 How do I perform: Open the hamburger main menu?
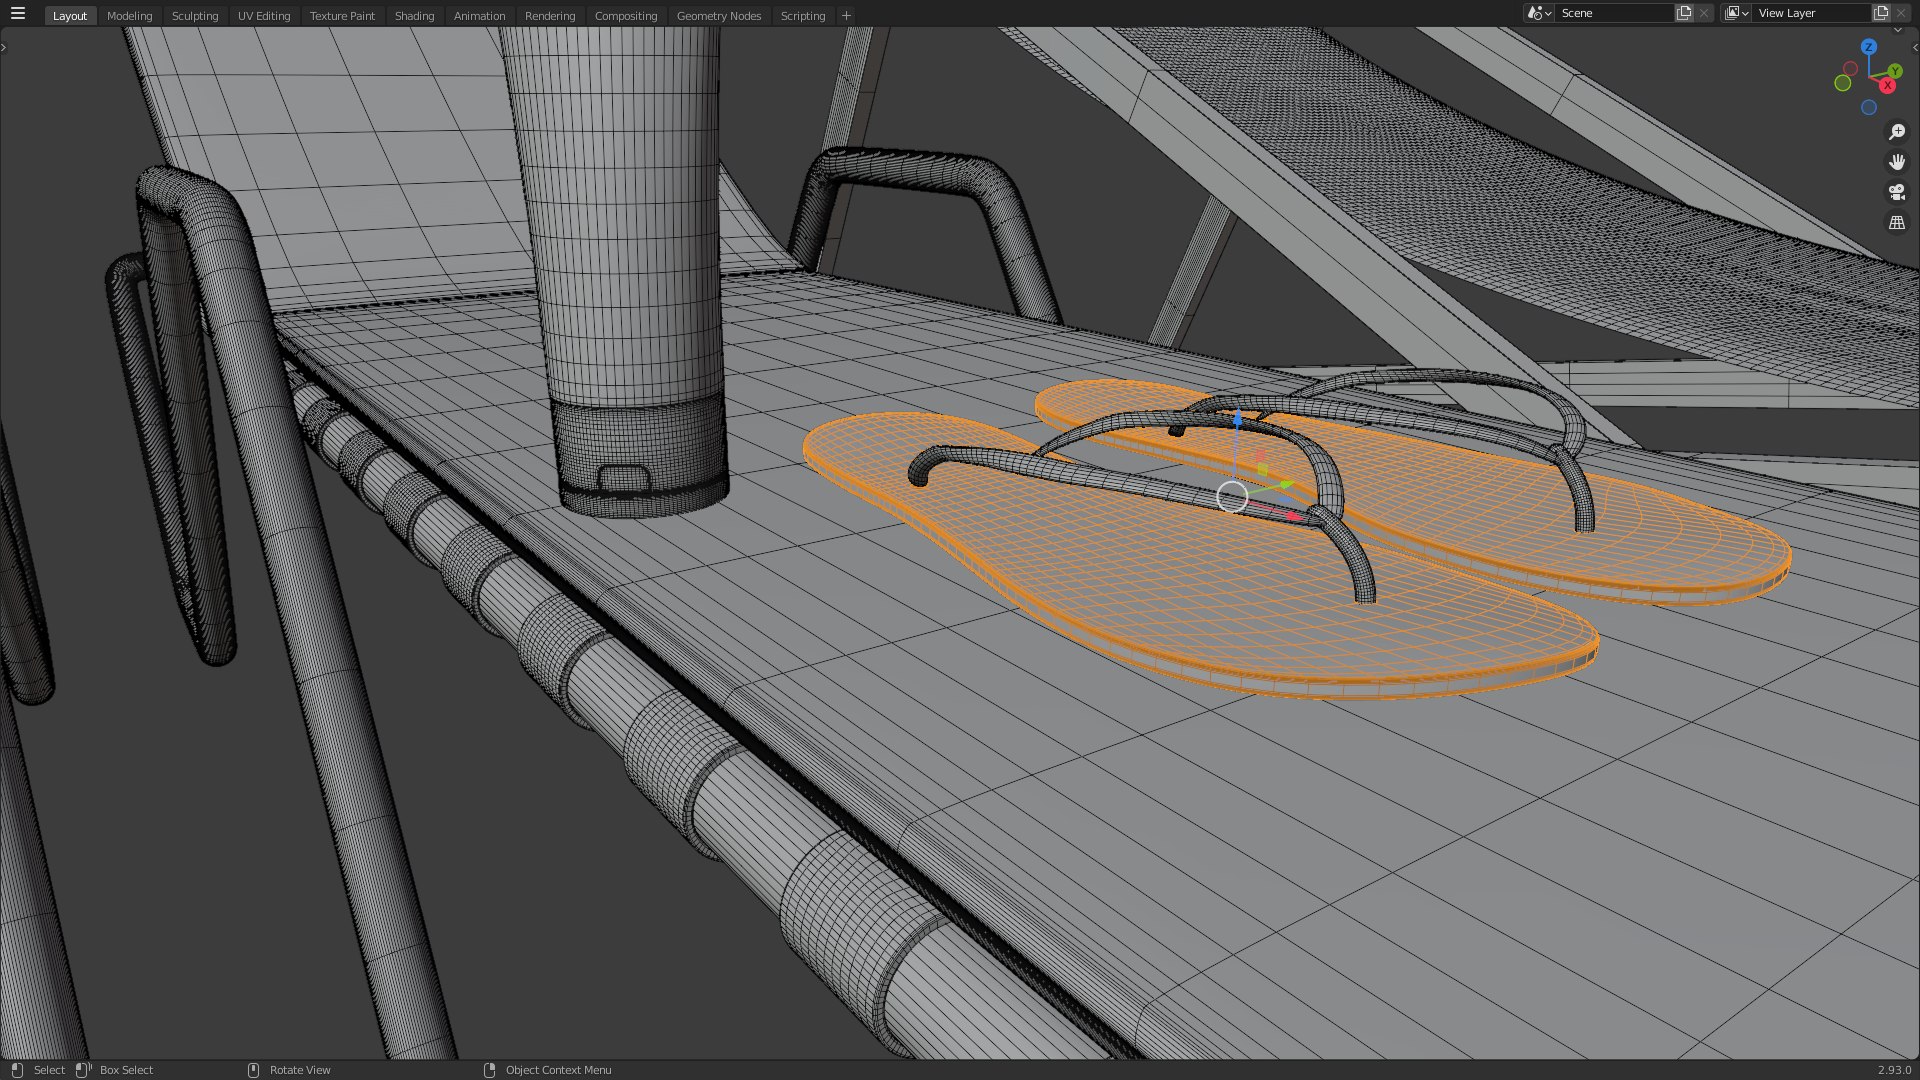coord(18,14)
